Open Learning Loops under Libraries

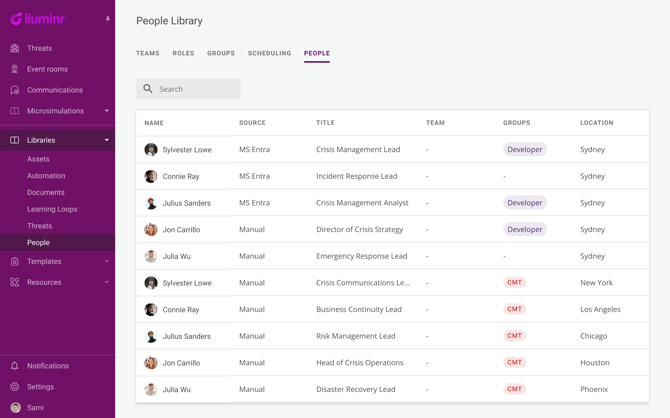point(52,209)
